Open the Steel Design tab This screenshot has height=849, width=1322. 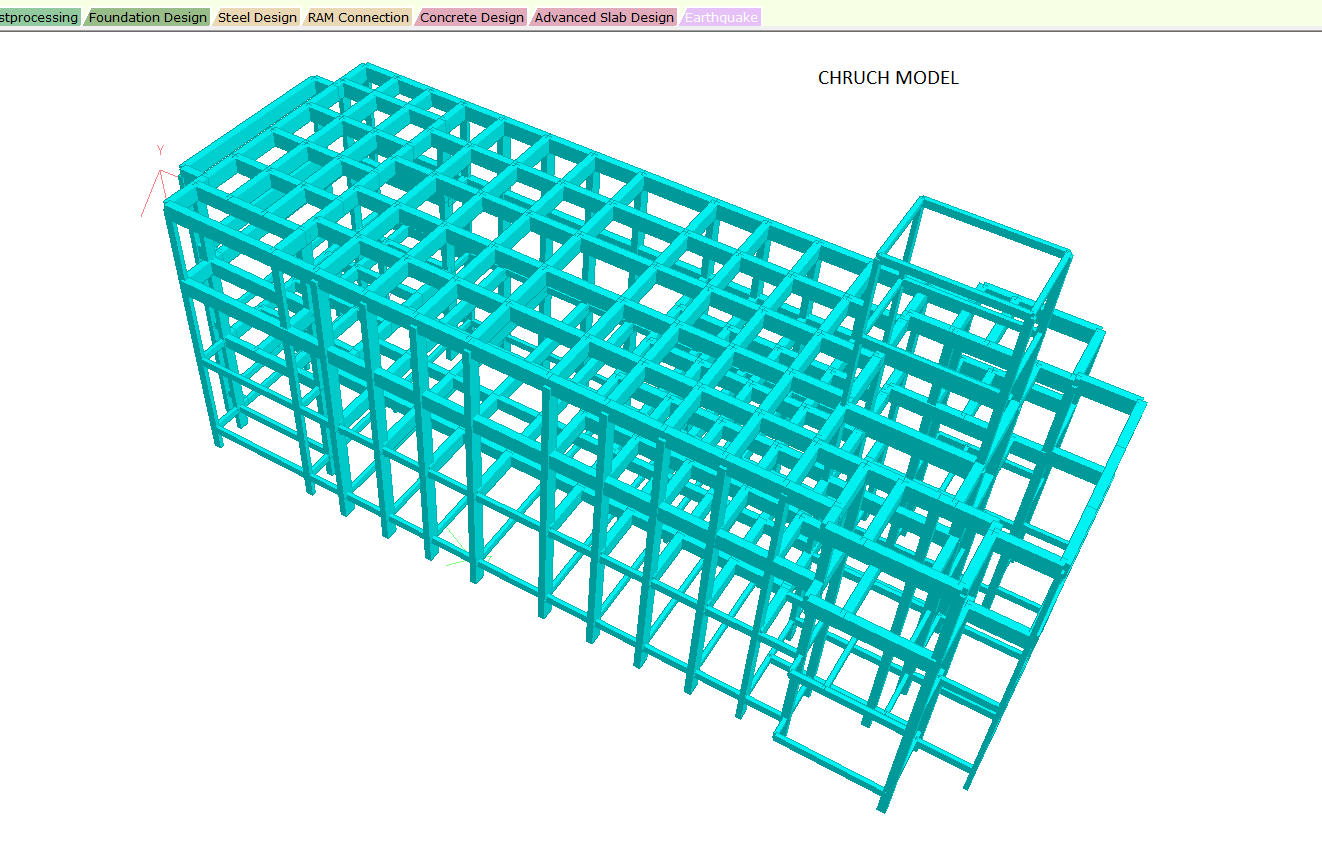pos(257,17)
